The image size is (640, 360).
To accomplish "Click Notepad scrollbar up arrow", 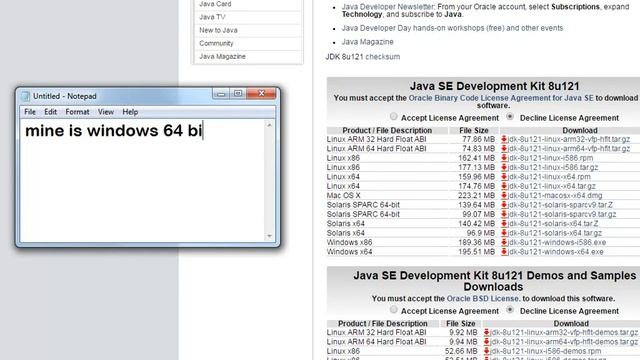I will click(269, 125).
